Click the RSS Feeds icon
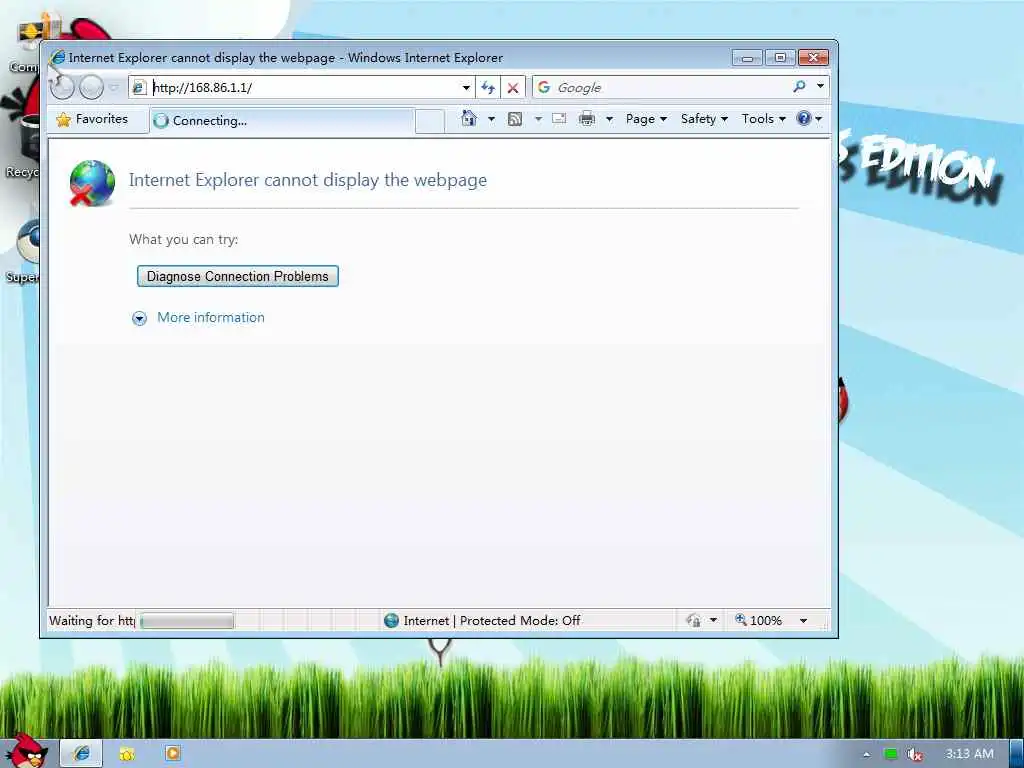Screen dimensions: 1024x768 515,119
